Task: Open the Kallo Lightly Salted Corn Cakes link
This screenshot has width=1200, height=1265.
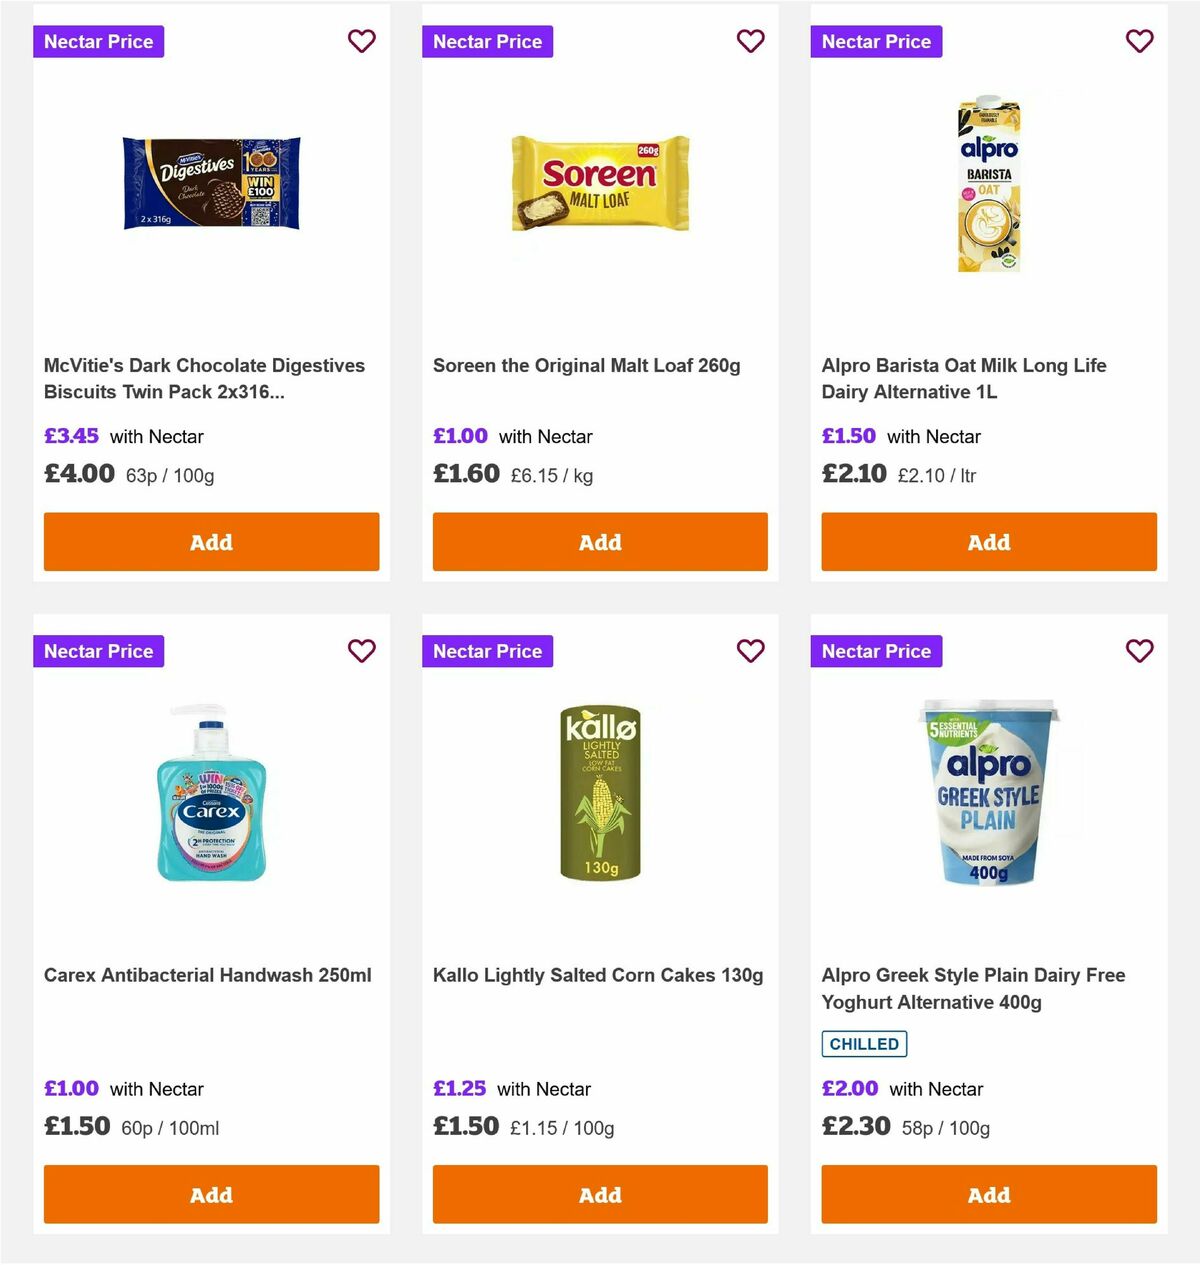Action: click(597, 974)
